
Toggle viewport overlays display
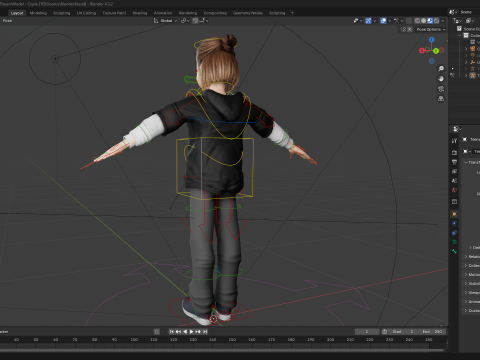point(383,21)
